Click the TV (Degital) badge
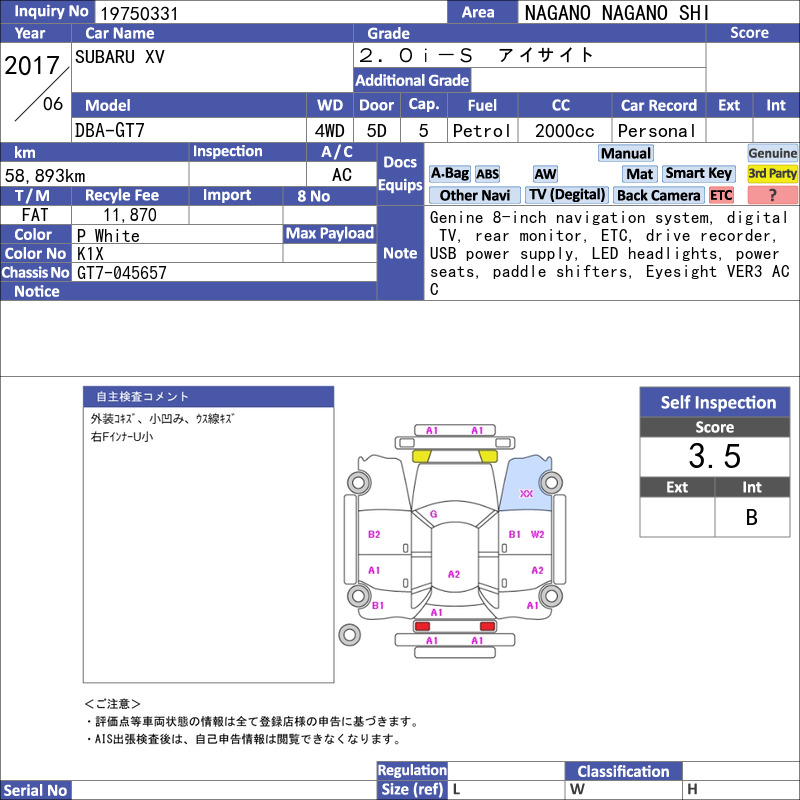 567,195
